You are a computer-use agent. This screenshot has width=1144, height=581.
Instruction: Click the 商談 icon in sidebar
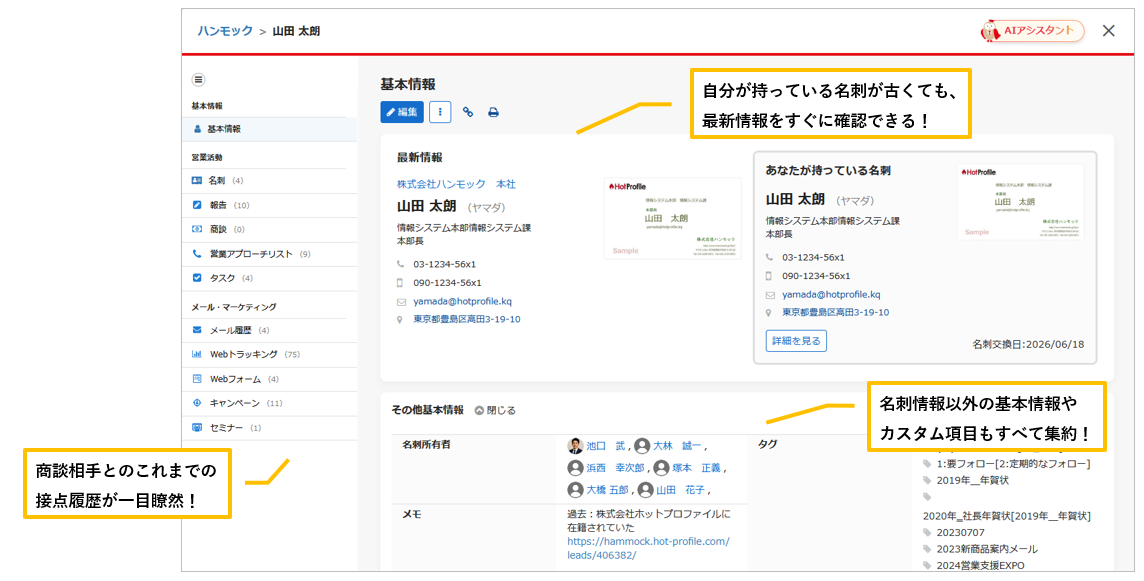coord(196,229)
